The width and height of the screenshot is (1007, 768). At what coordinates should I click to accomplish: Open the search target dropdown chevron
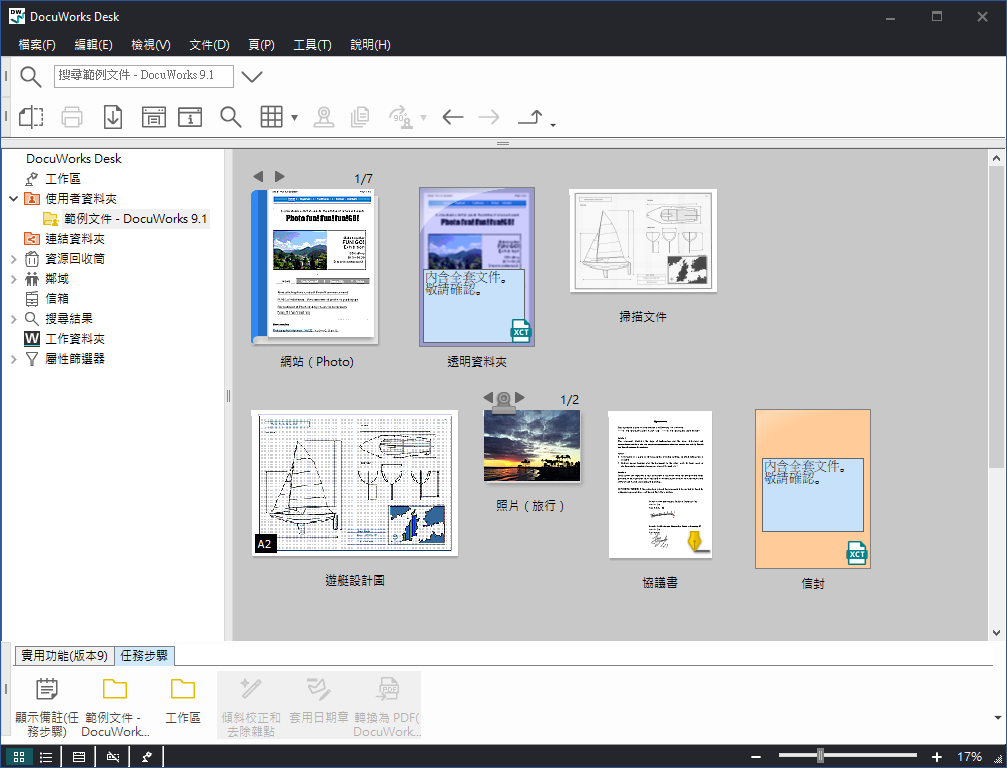click(x=252, y=76)
